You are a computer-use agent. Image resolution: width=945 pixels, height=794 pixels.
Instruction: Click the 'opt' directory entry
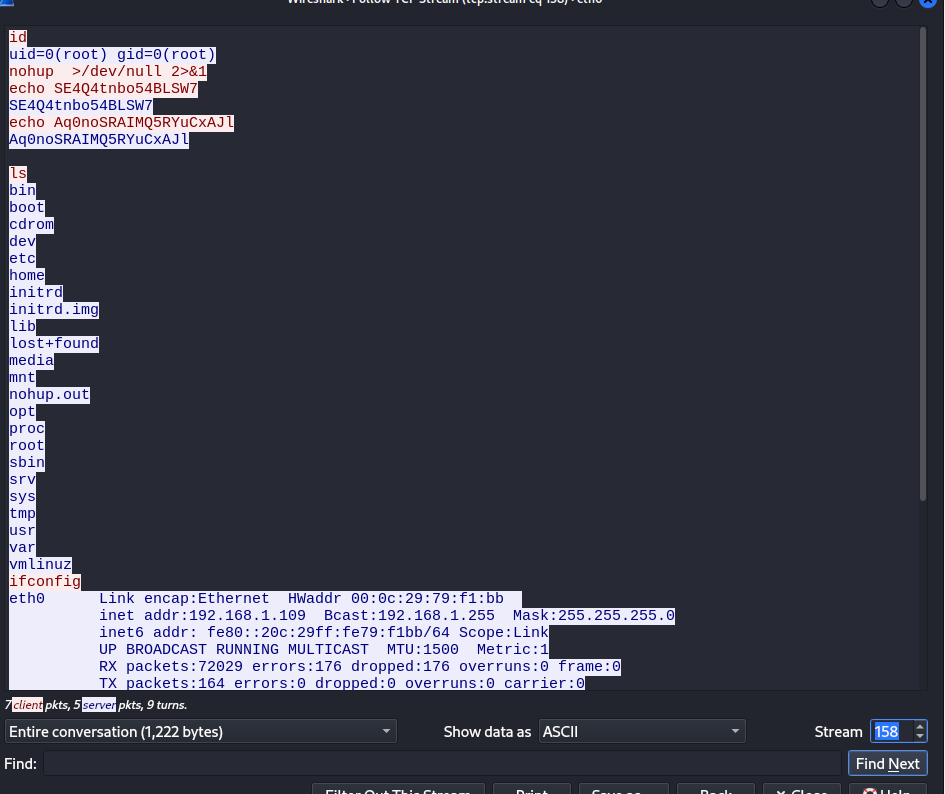pos(22,411)
